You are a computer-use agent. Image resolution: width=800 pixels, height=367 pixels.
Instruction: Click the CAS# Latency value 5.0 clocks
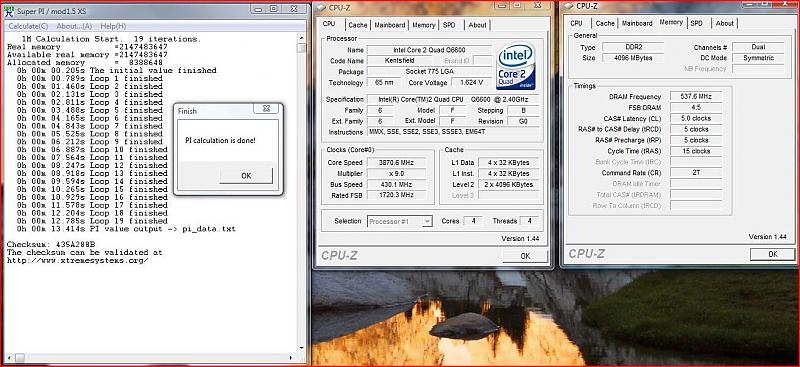(696, 118)
